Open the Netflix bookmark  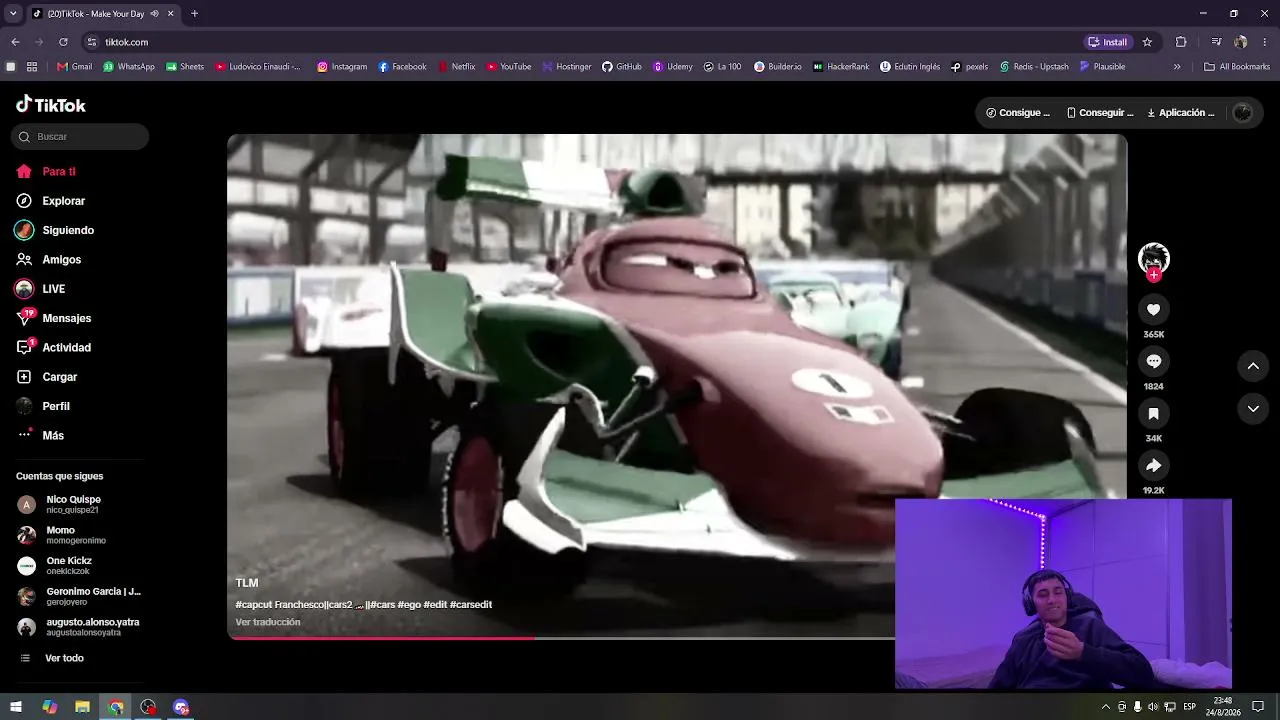click(x=456, y=67)
